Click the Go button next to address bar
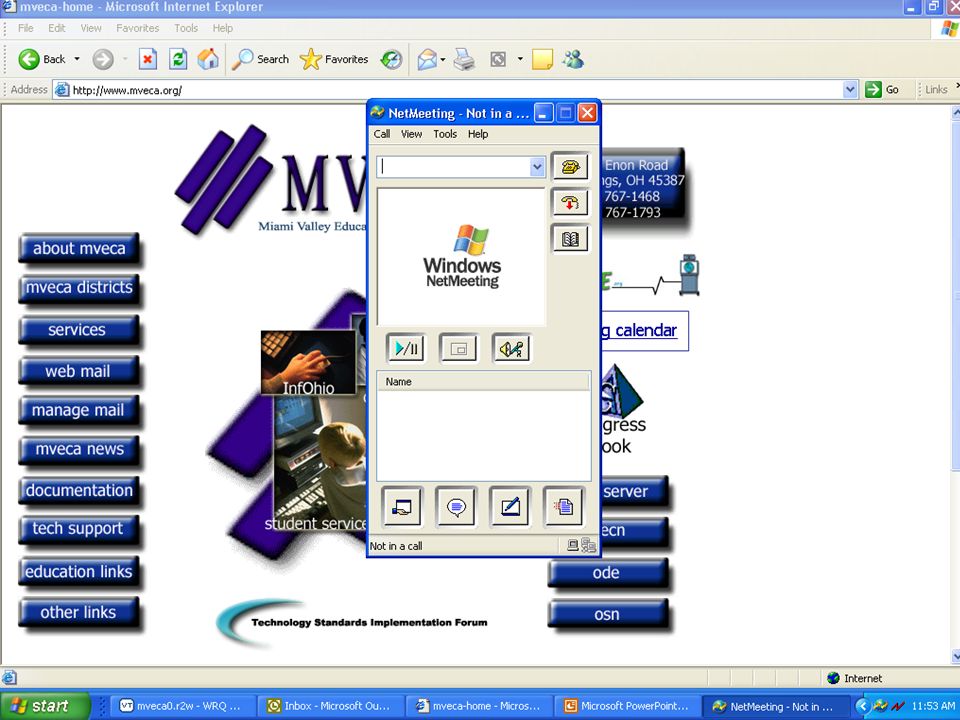 click(x=882, y=89)
